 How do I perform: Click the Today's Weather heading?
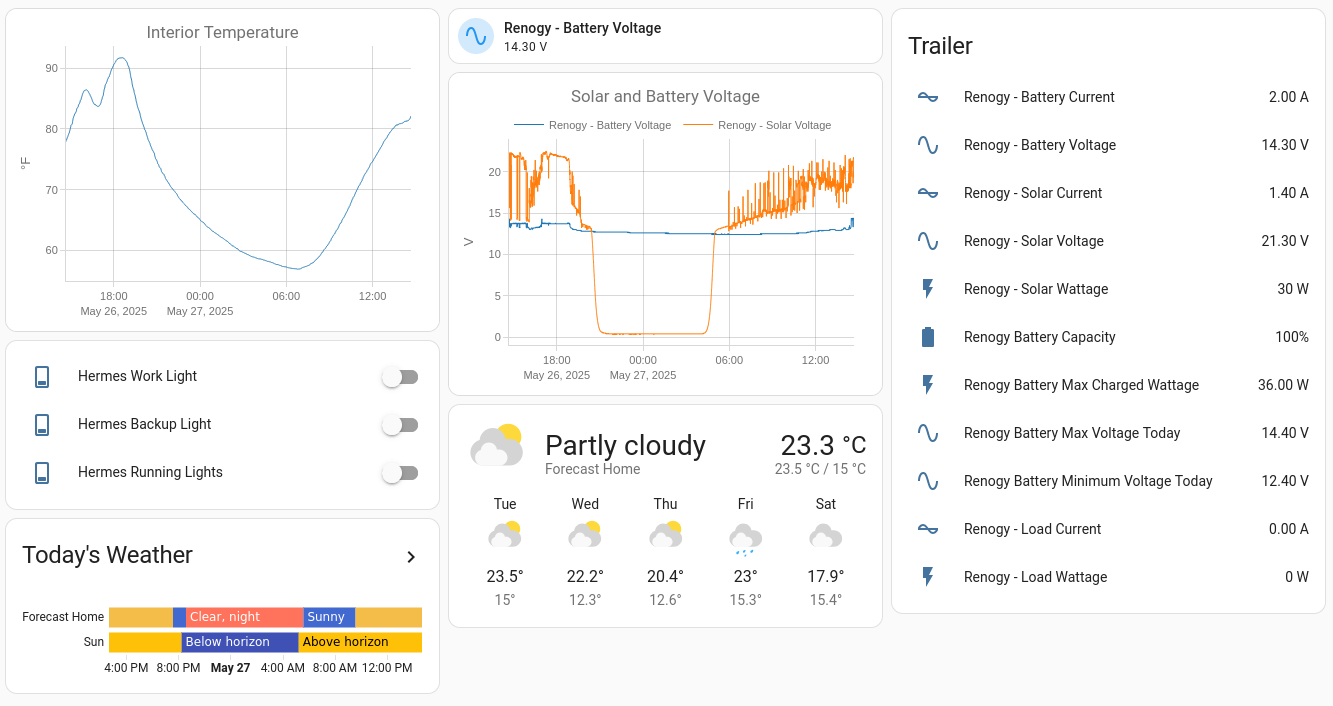coord(108,555)
